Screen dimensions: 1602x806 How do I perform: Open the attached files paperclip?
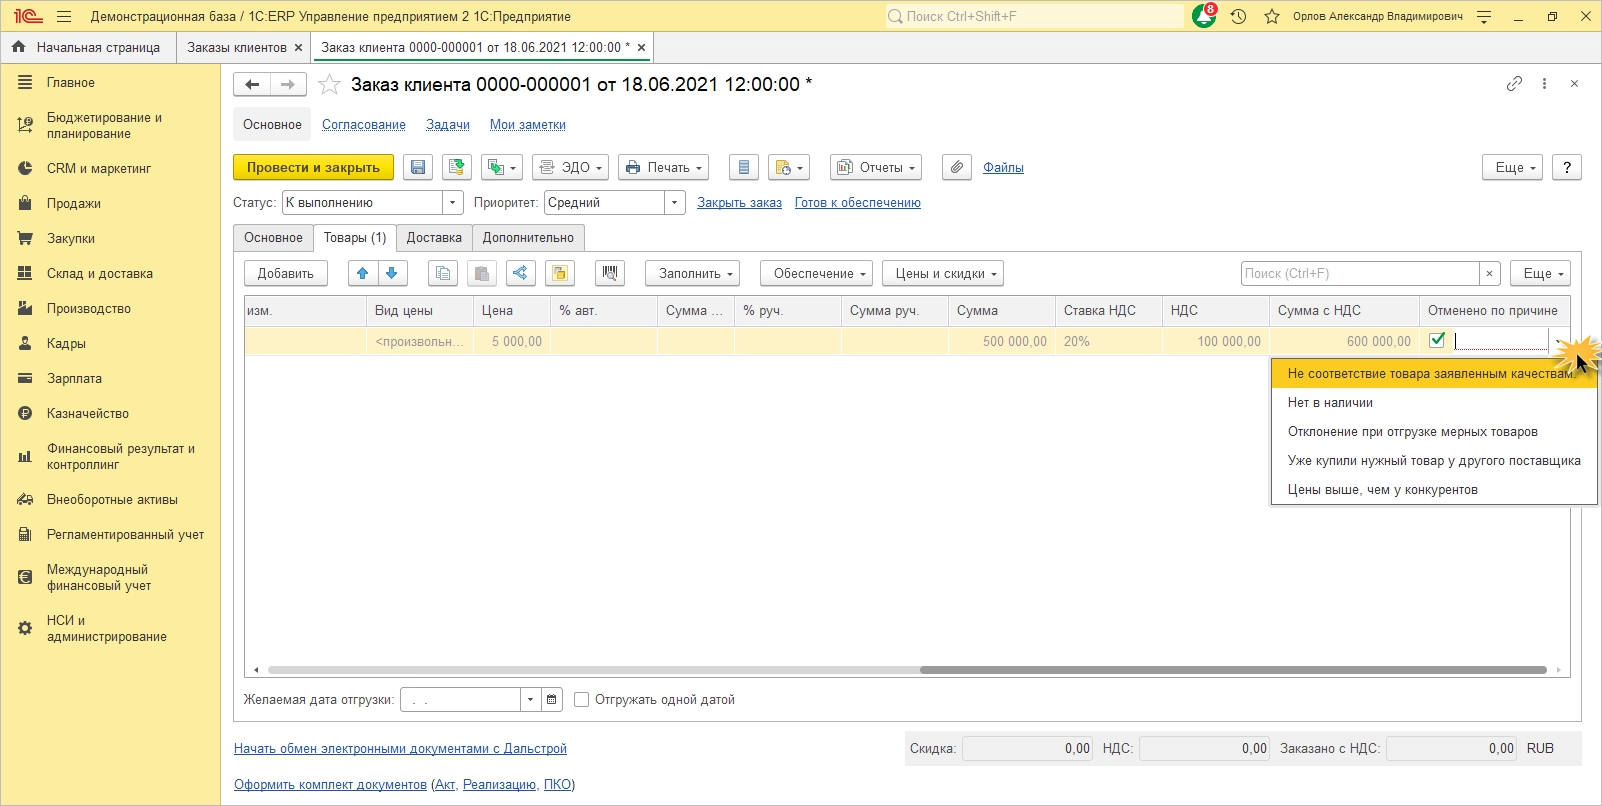(x=957, y=168)
